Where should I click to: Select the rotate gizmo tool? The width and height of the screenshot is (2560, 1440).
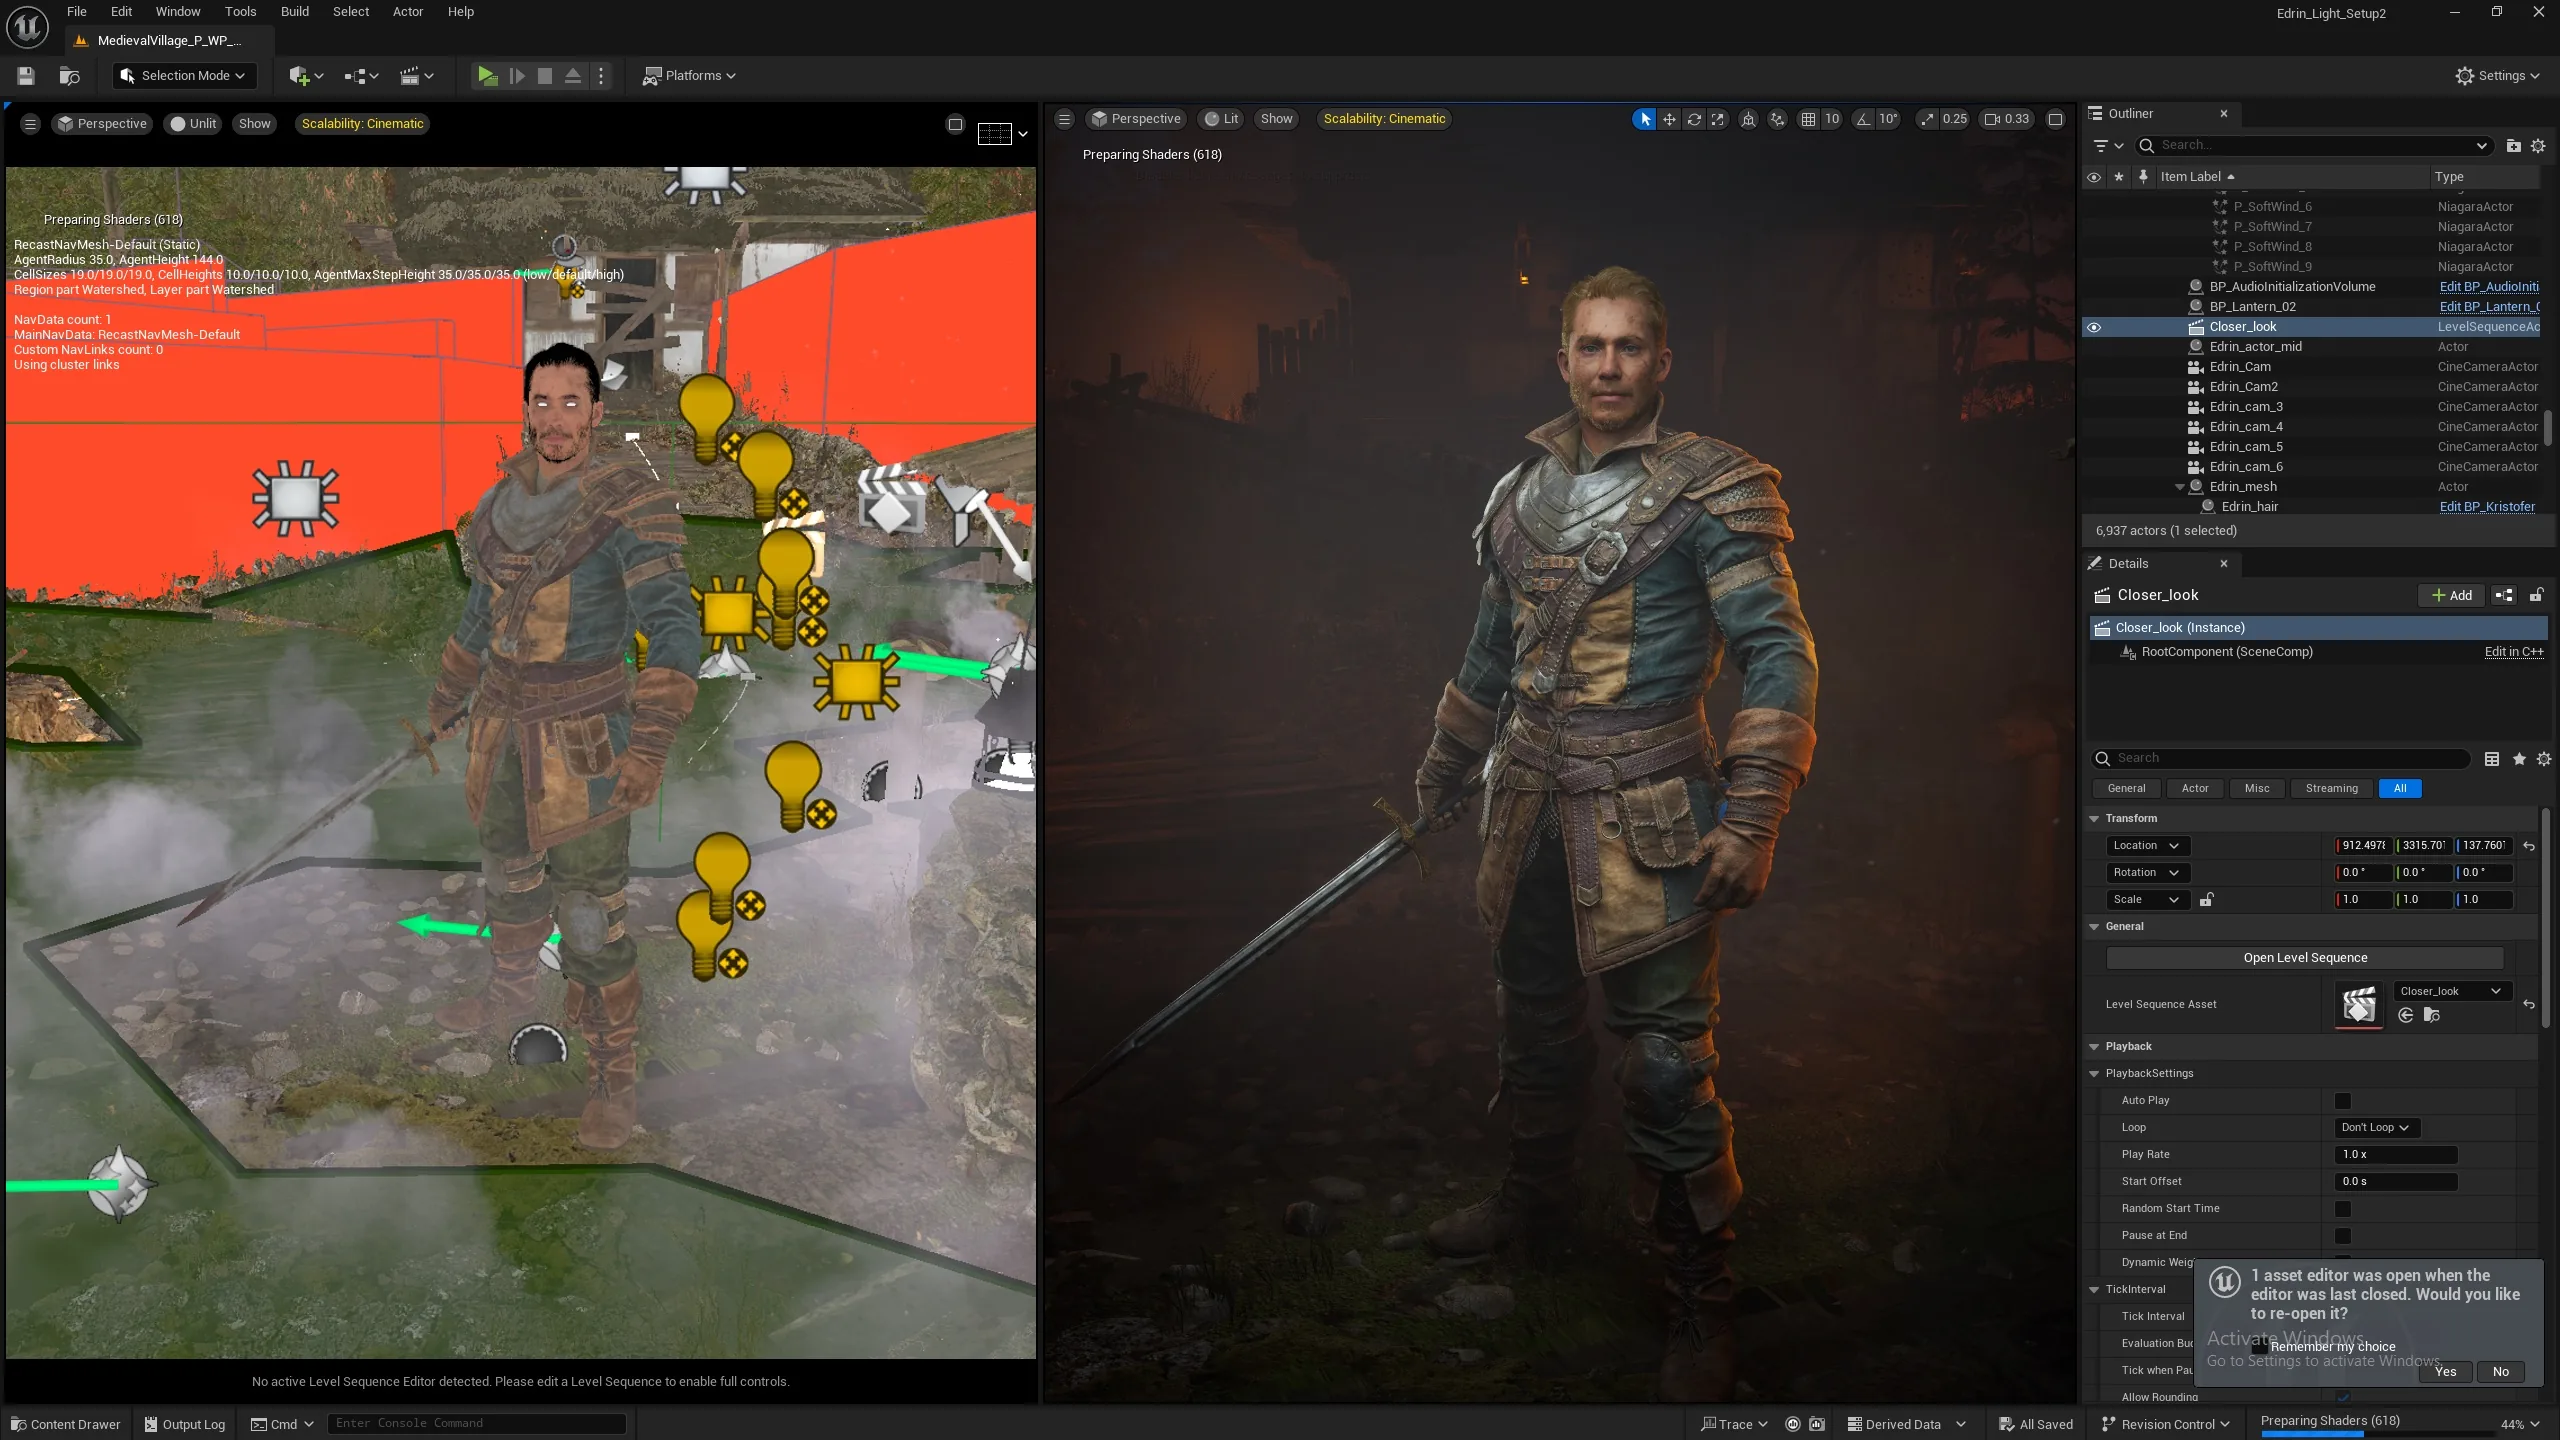tap(1694, 119)
